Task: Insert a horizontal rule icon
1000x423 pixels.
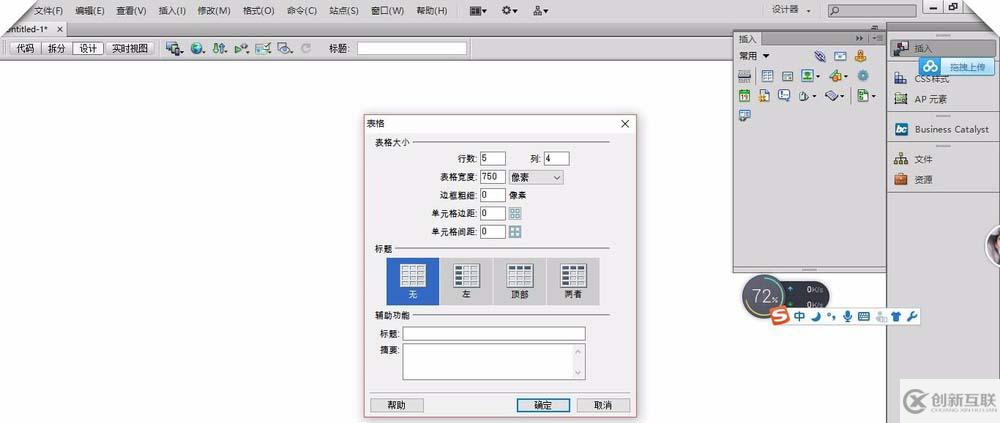Action: [x=744, y=76]
